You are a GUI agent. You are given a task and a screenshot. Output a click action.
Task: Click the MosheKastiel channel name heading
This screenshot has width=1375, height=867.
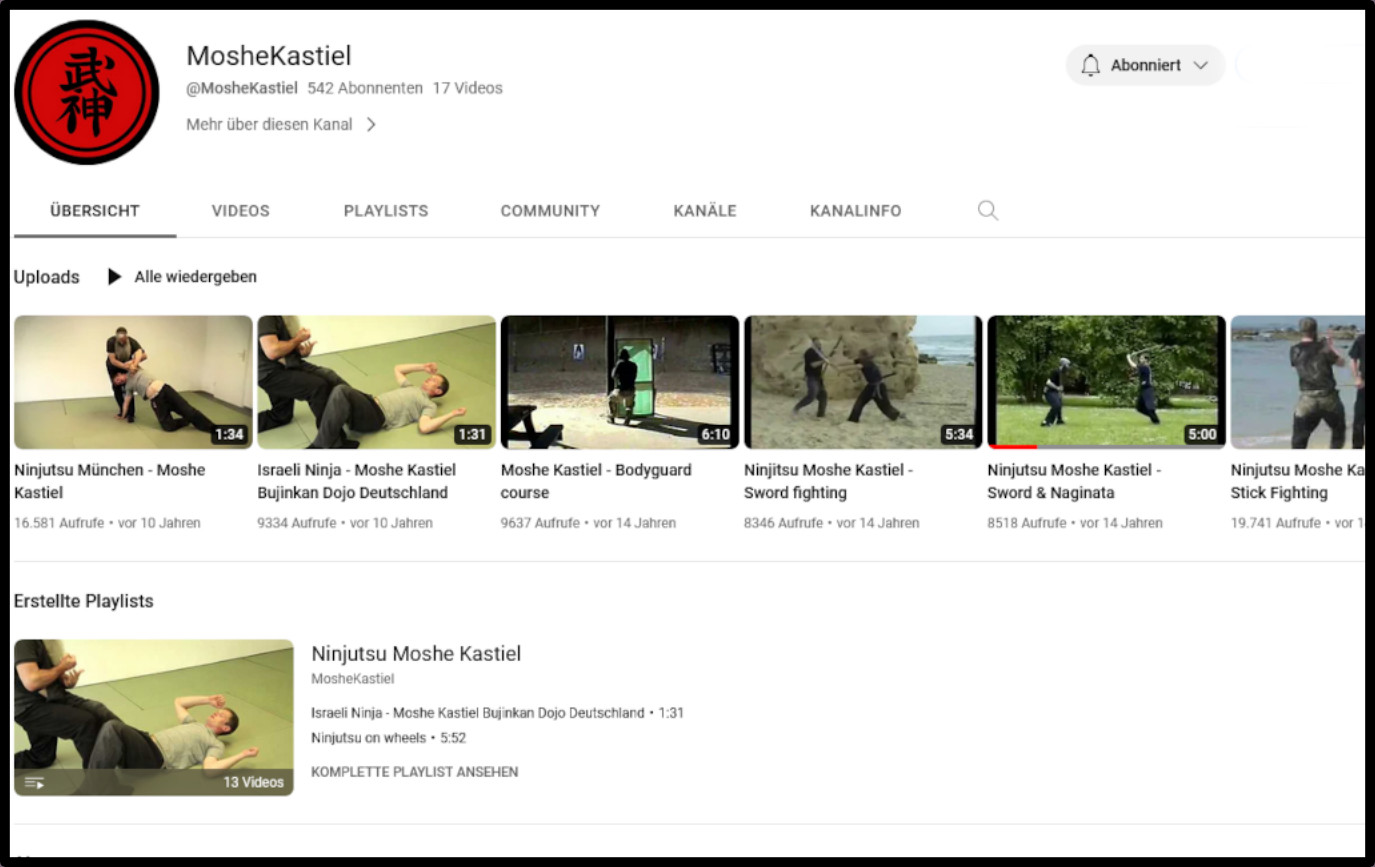click(x=269, y=56)
